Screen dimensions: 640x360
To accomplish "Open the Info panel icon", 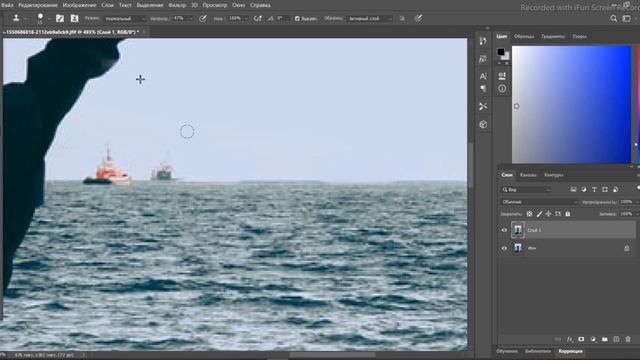I will coord(502,89).
